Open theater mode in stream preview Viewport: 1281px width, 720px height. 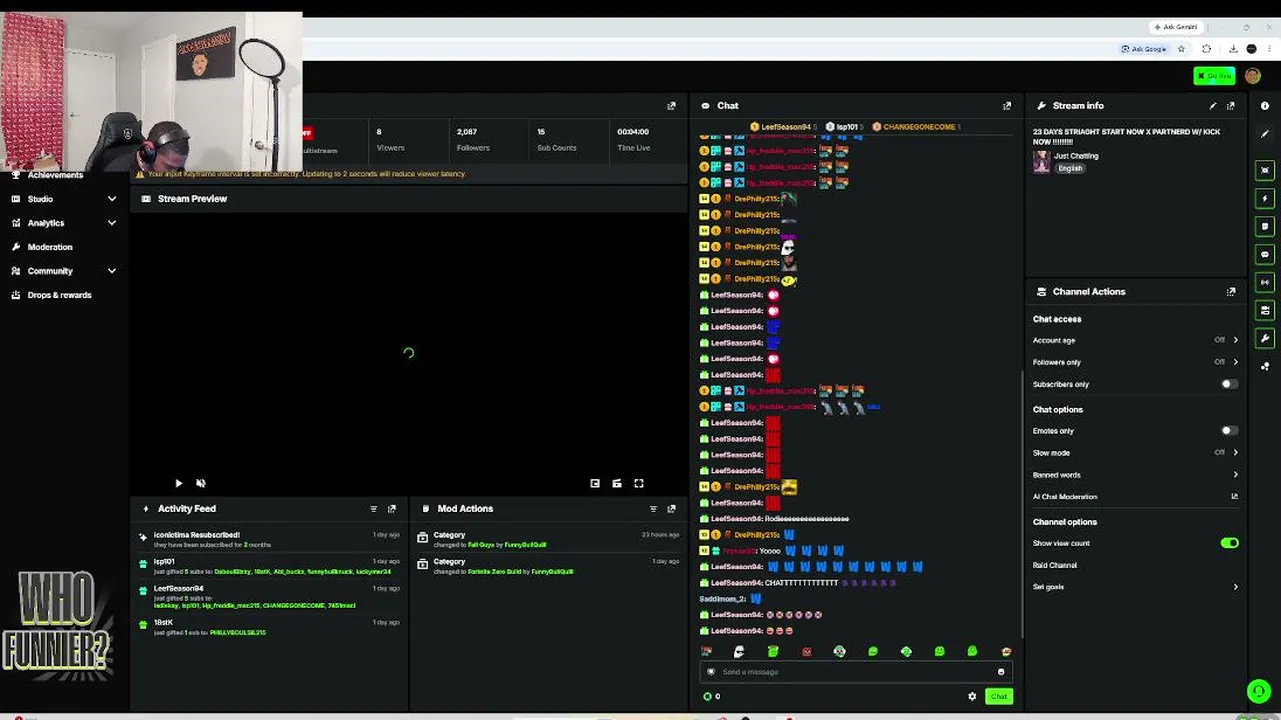pos(617,484)
